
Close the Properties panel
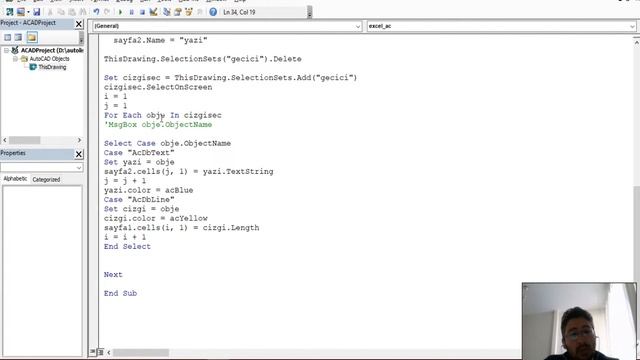coord(79,154)
